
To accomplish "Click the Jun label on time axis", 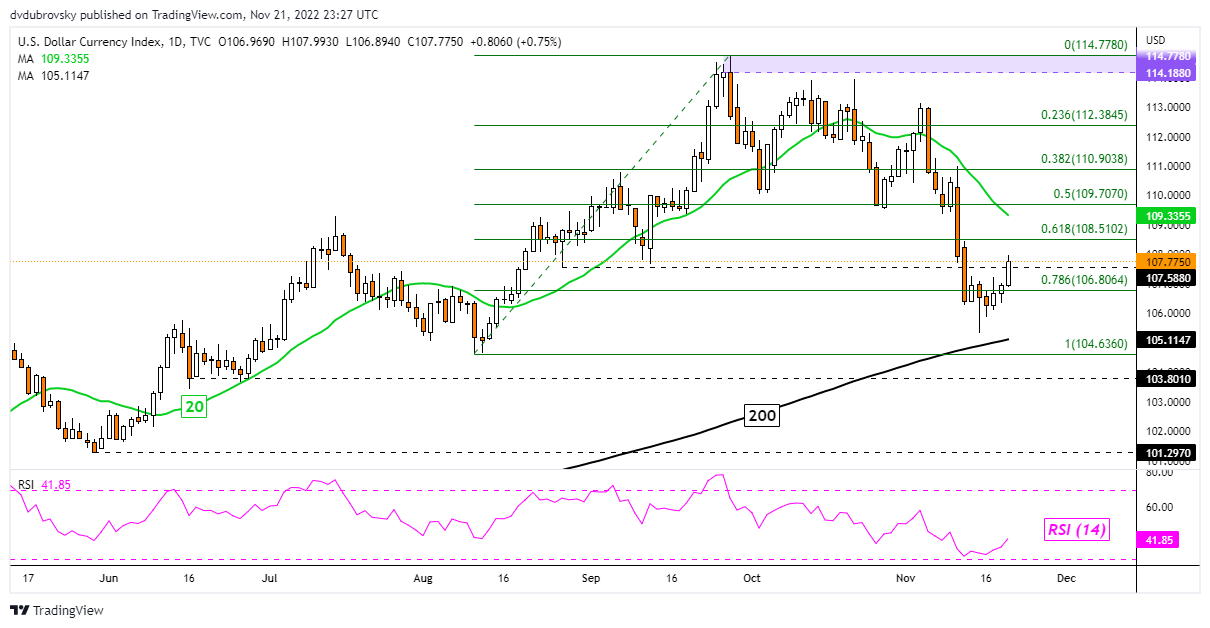I will coord(109,578).
